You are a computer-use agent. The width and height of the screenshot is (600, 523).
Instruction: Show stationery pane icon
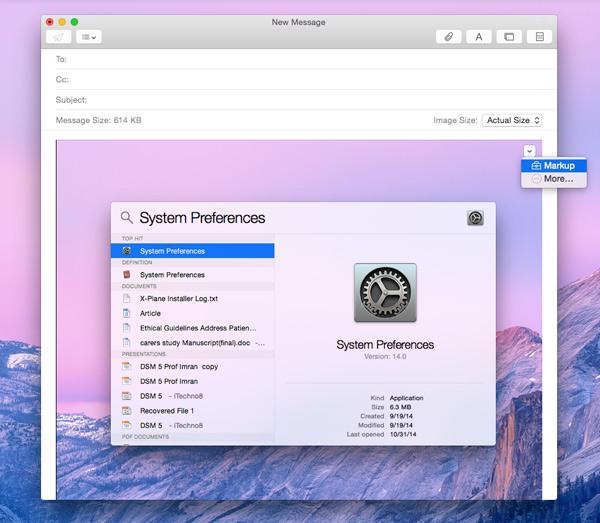[540, 37]
